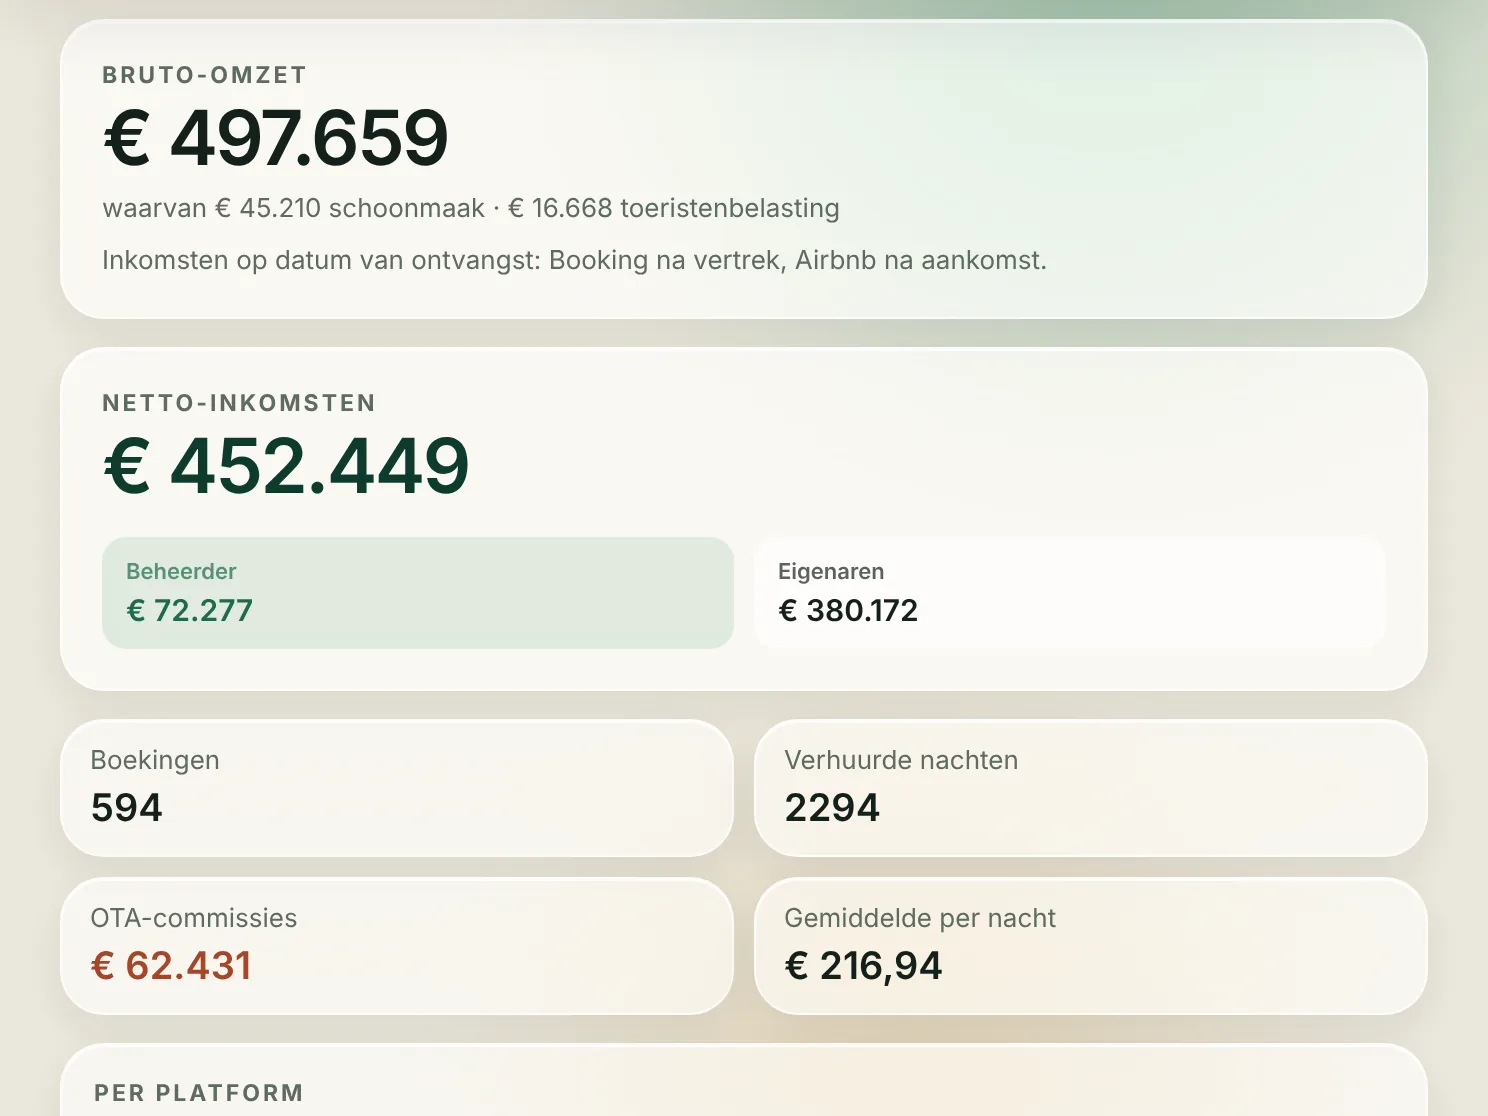Click the € 216,94 average nightly rate

coord(863,966)
